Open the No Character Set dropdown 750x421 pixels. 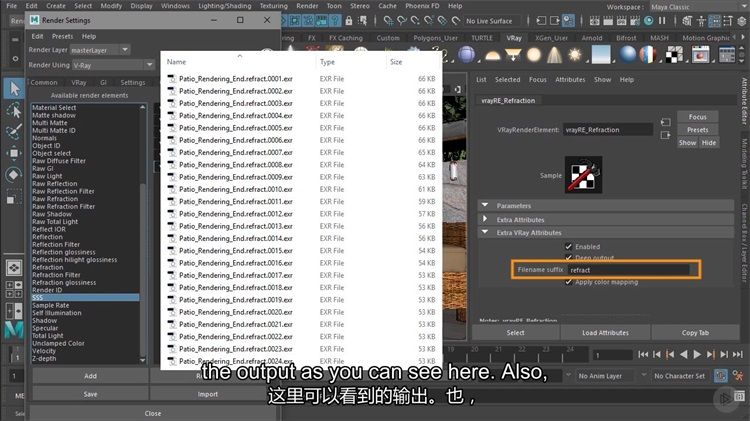(x=679, y=376)
